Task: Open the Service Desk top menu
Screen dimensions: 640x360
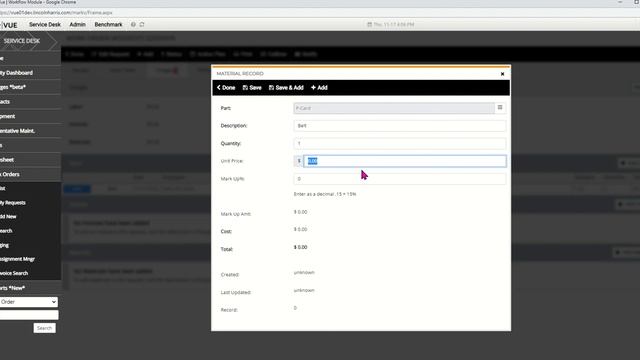Action: pos(45,24)
